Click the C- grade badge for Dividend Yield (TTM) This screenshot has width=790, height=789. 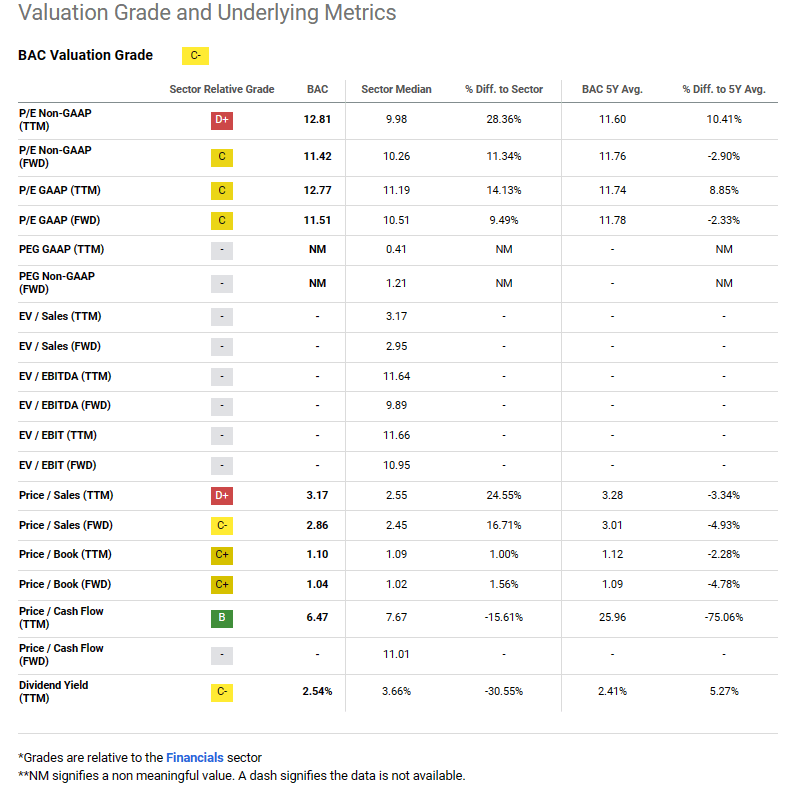[x=222, y=692]
